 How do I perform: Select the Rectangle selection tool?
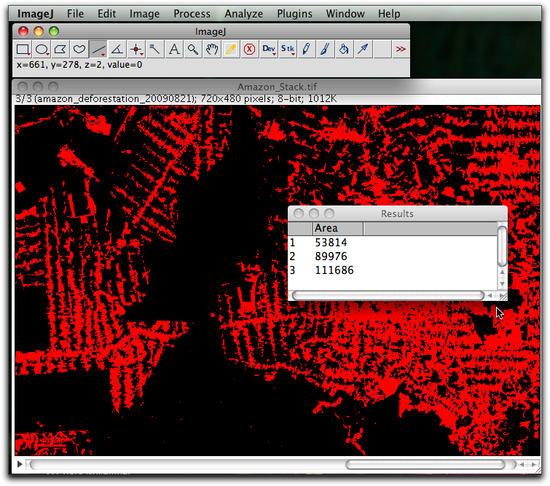click(23, 49)
